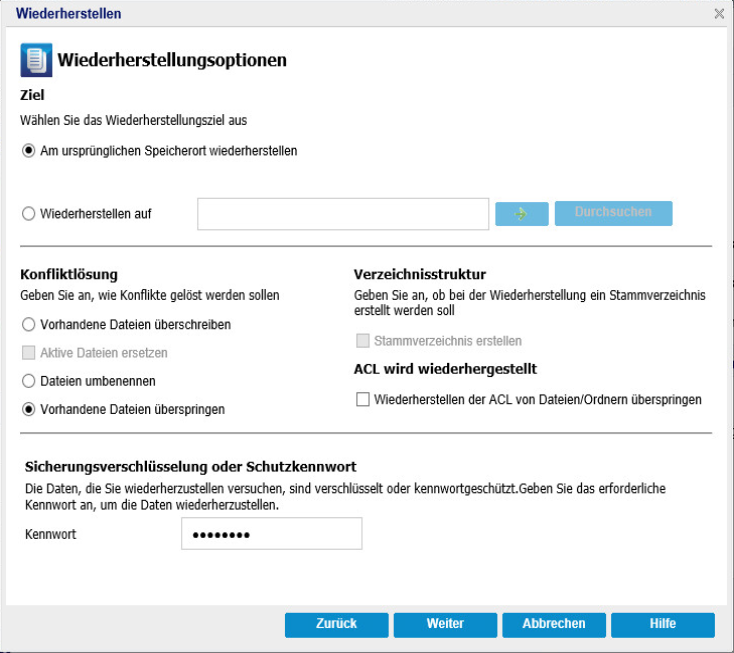This screenshot has width=734, height=653.
Task: Click the restore destination path text field
Action: [342, 214]
